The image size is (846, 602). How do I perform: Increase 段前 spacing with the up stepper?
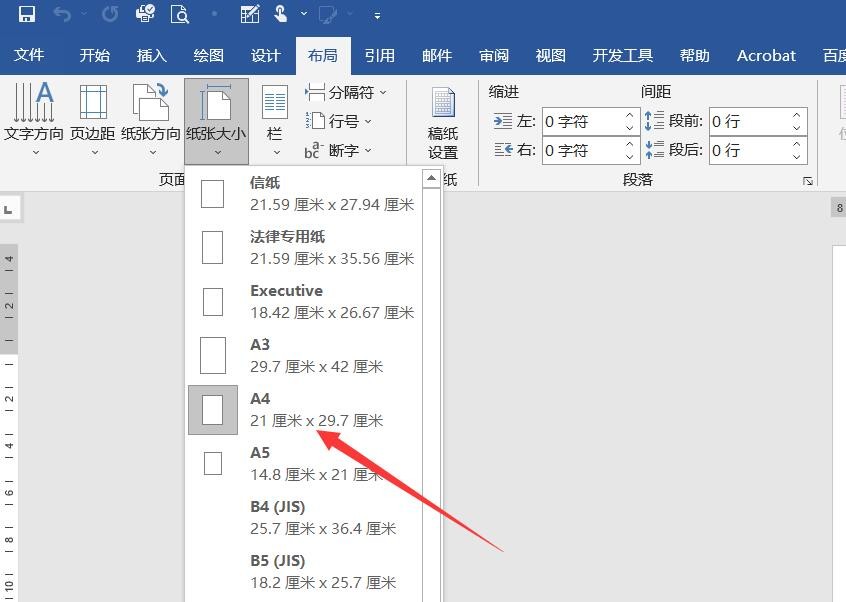(x=797, y=115)
